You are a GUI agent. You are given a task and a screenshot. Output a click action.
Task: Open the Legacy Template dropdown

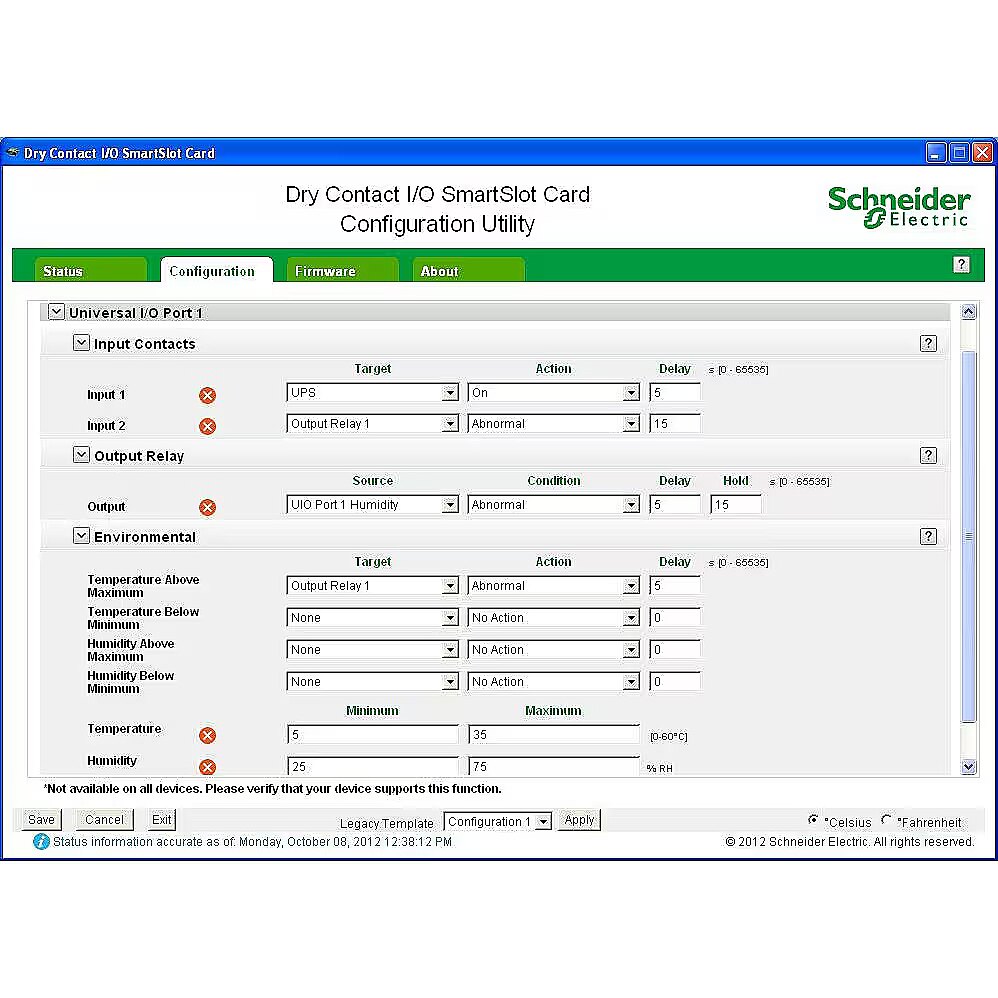(498, 822)
